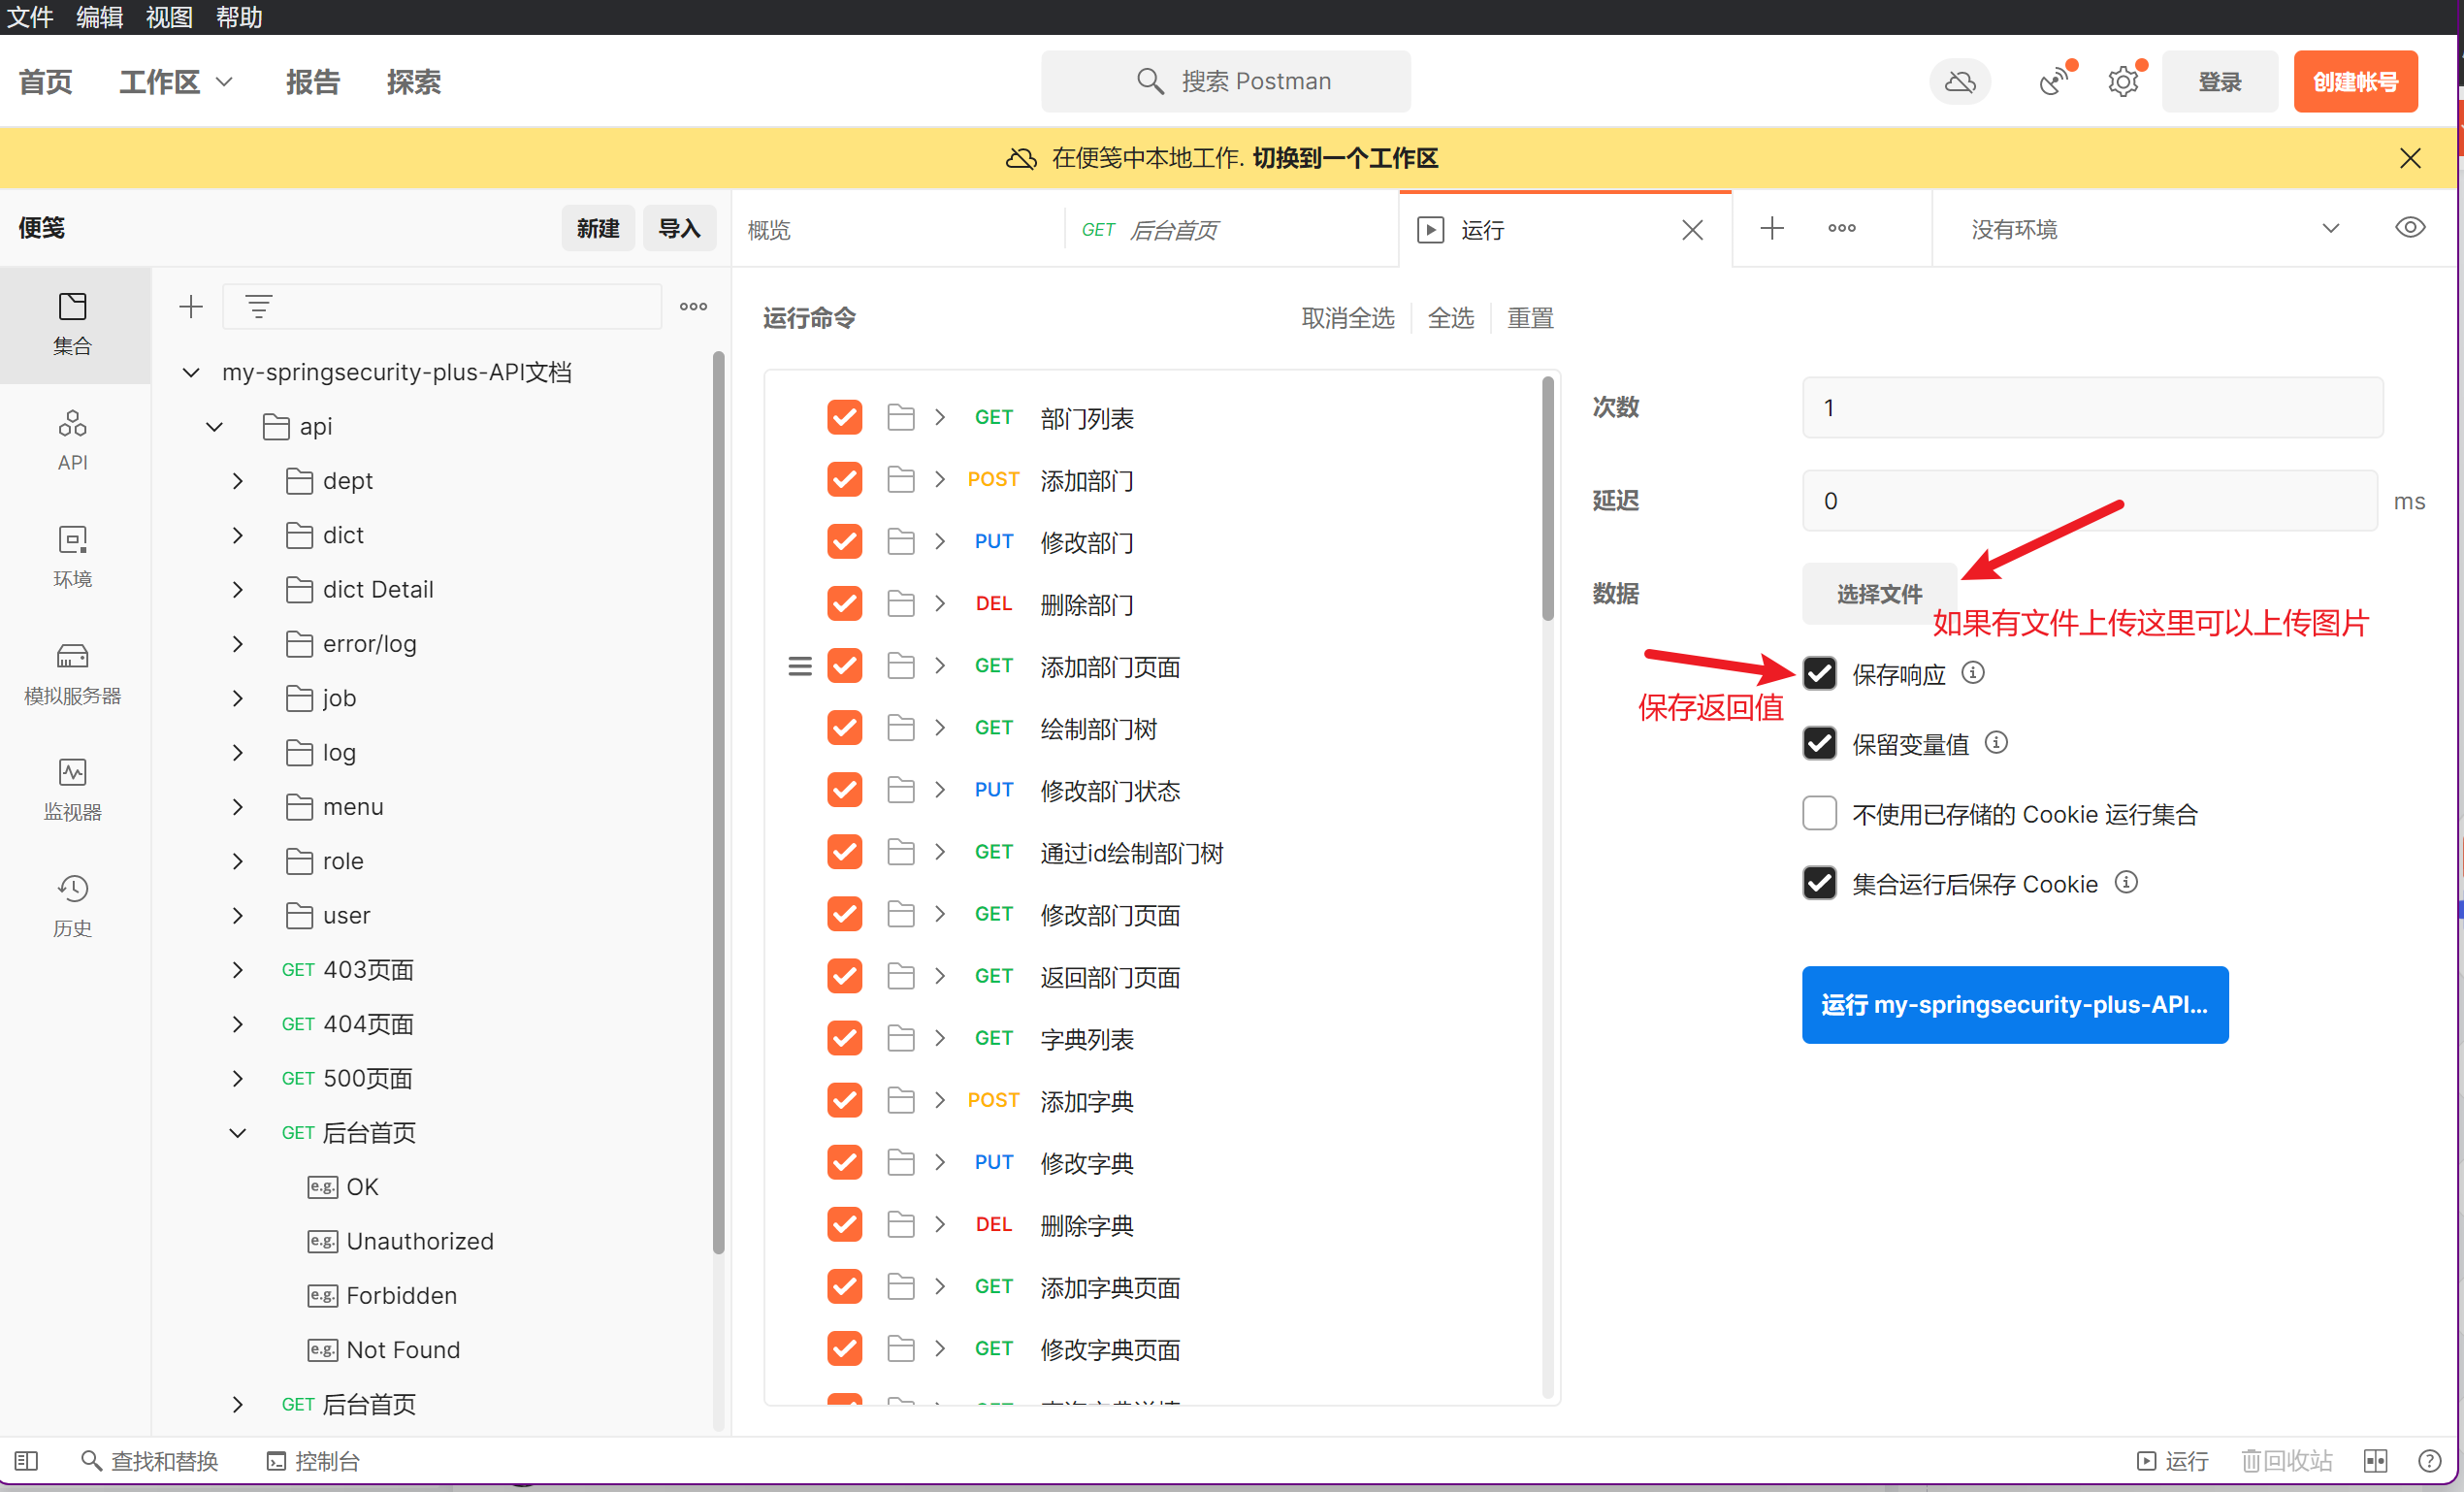Open the 监视器 monitors sidebar icon
Screen dimensions: 2464x1492
(x=72, y=789)
